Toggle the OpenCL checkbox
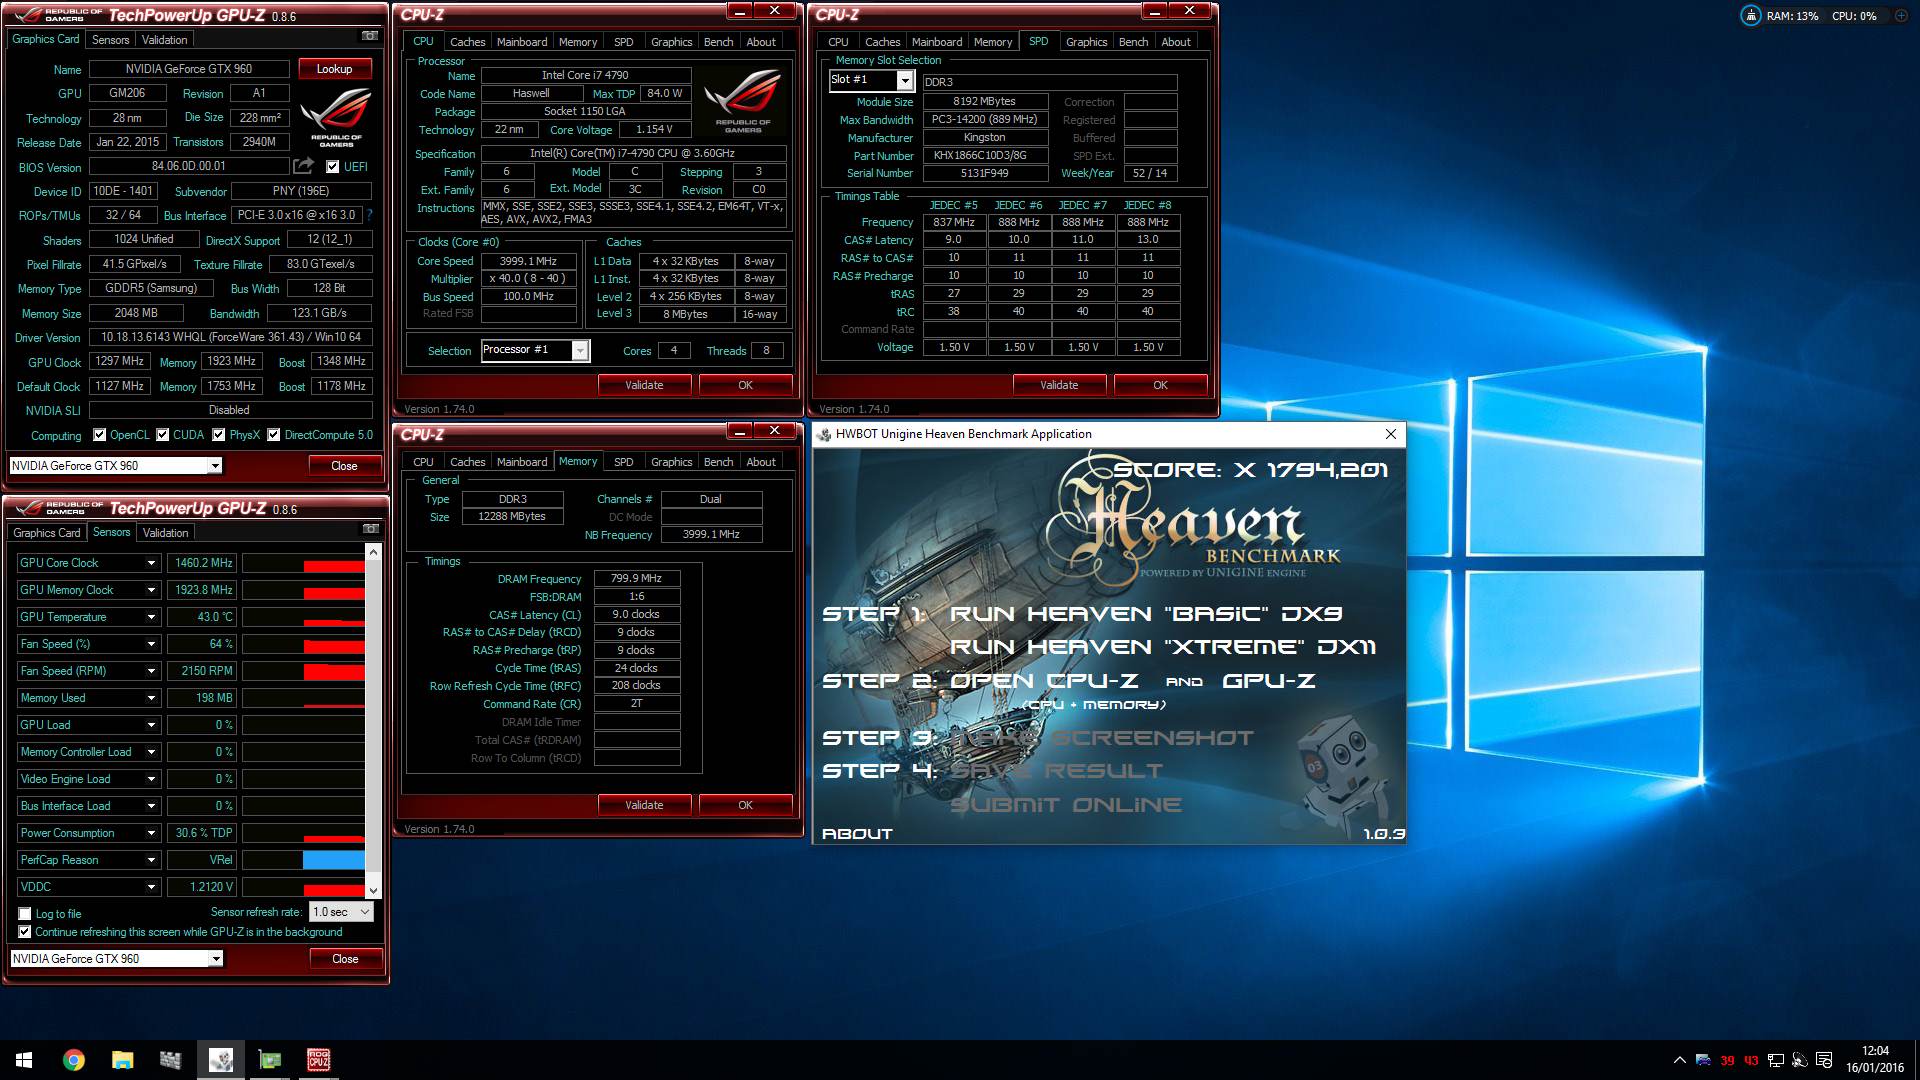Screen dimensions: 1920x1080 (99, 435)
